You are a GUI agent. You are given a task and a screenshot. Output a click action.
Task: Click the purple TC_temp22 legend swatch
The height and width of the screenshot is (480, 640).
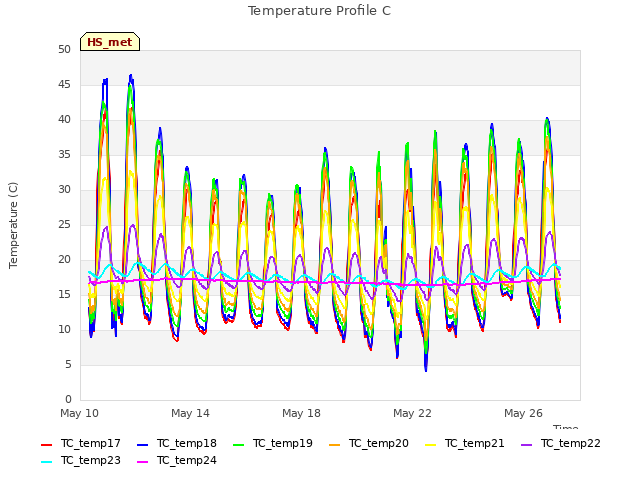point(527,444)
